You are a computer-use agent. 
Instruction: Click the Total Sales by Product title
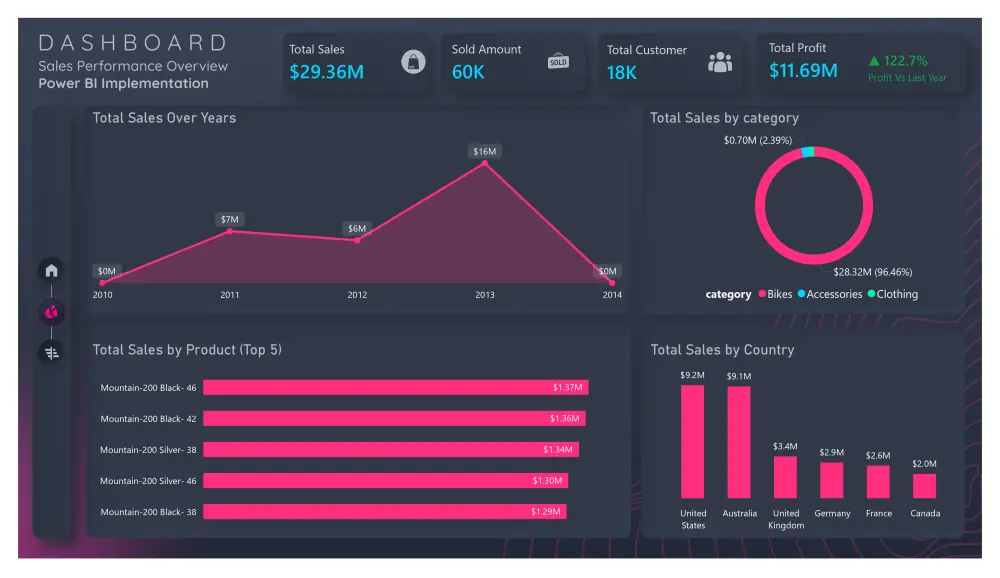point(187,350)
